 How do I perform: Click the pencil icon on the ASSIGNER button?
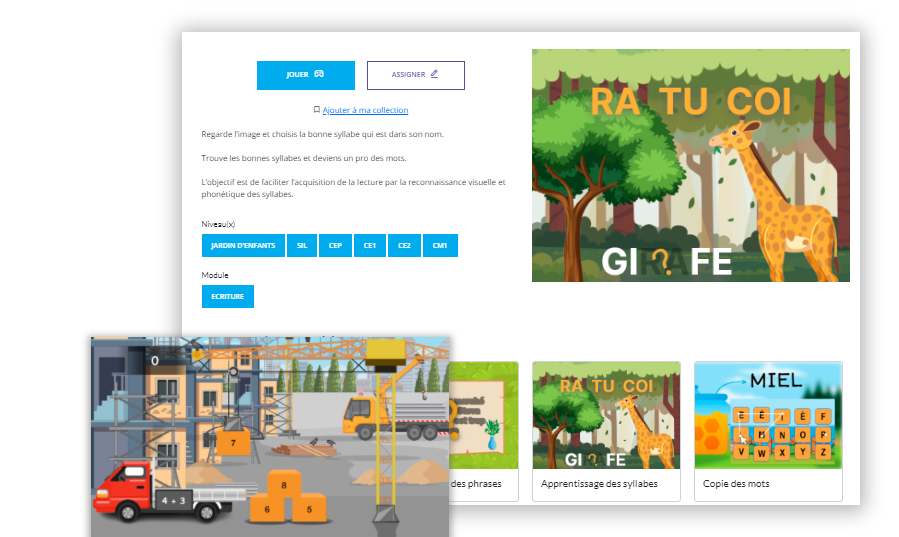point(433,75)
